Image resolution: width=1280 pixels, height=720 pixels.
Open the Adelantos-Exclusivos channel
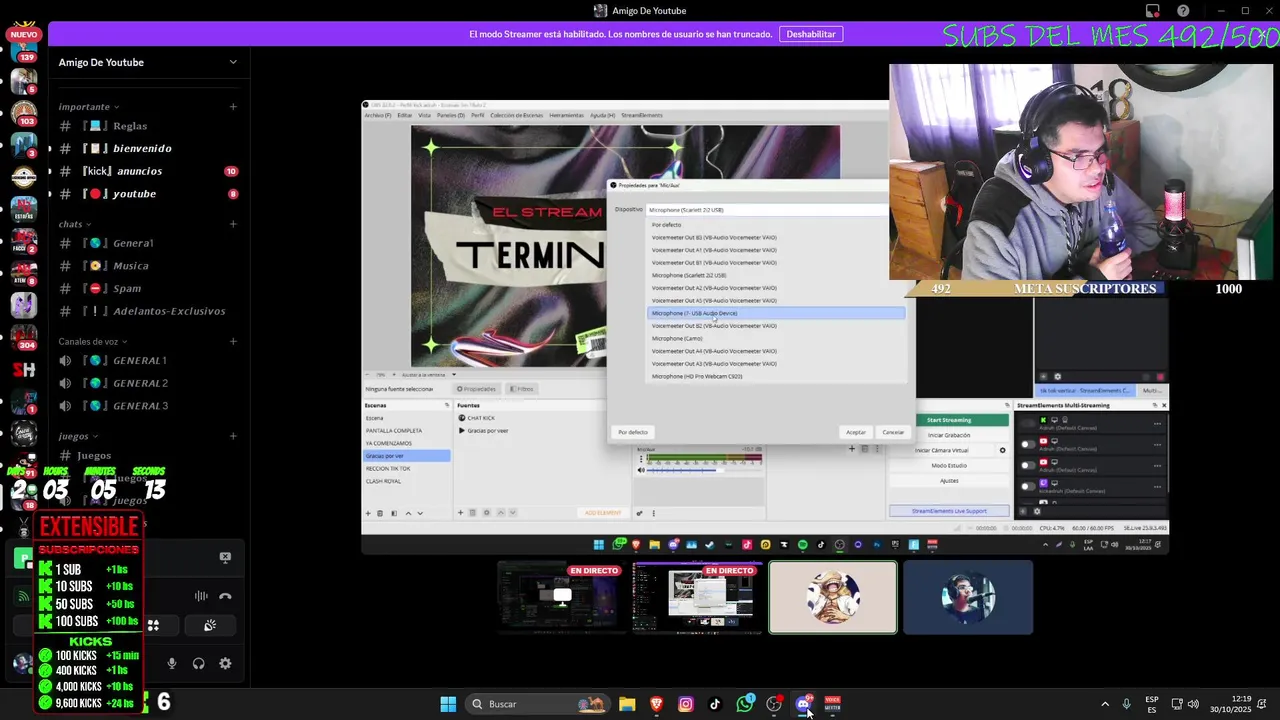coord(148,311)
